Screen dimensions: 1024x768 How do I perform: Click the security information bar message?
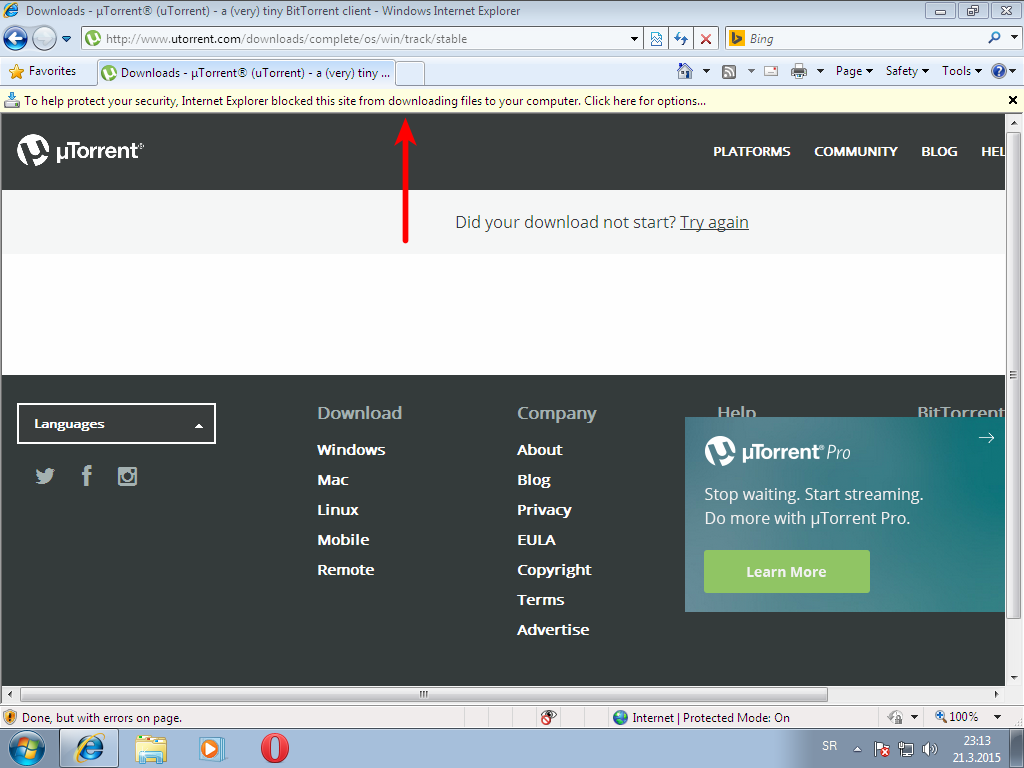point(365,101)
